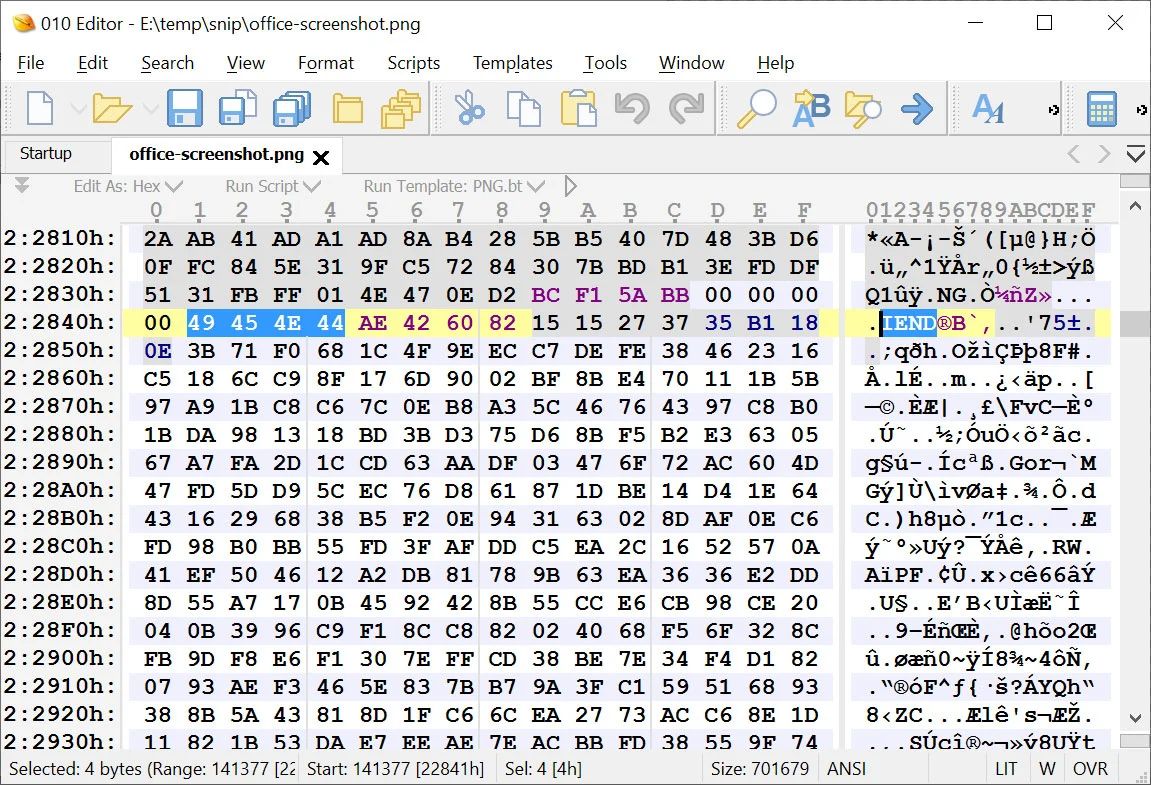Click the vertical scrollbar thumb
The height and width of the screenshot is (785, 1151).
(x=1134, y=323)
